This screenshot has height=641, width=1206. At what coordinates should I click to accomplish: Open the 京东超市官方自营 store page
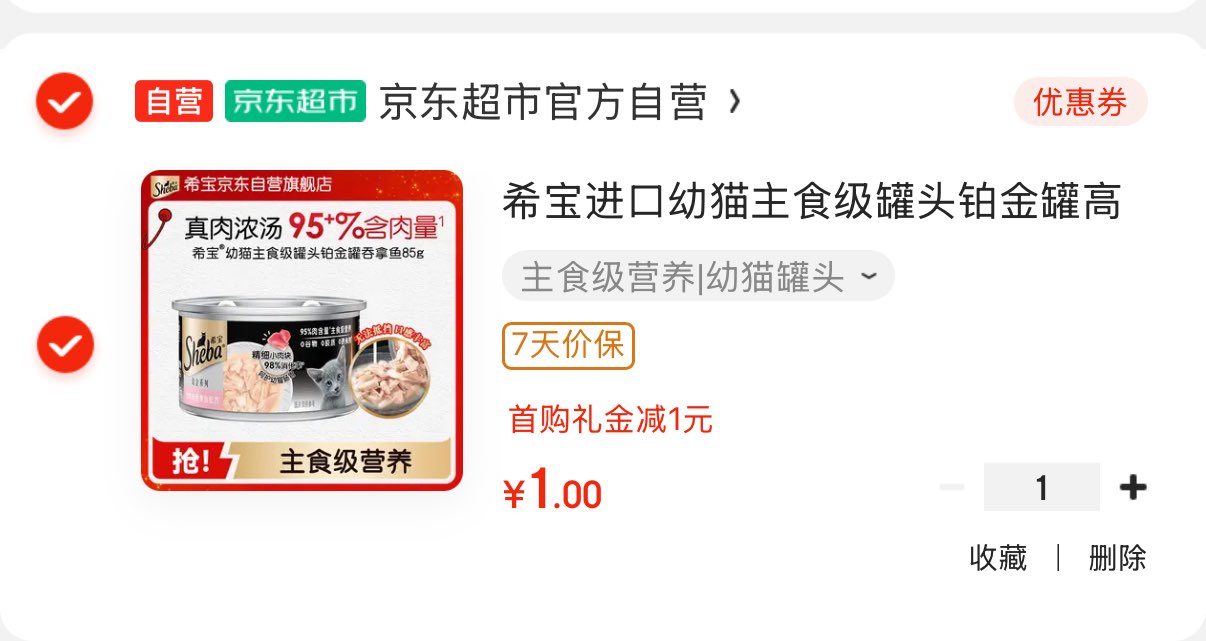click(x=543, y=102)
